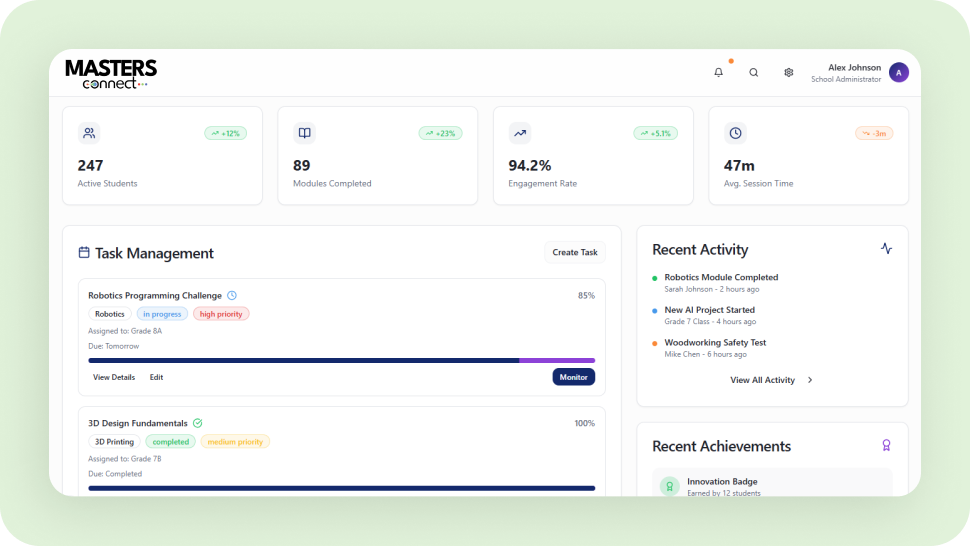
Task: Open the notifications bell icon
Action: (718, 72)
